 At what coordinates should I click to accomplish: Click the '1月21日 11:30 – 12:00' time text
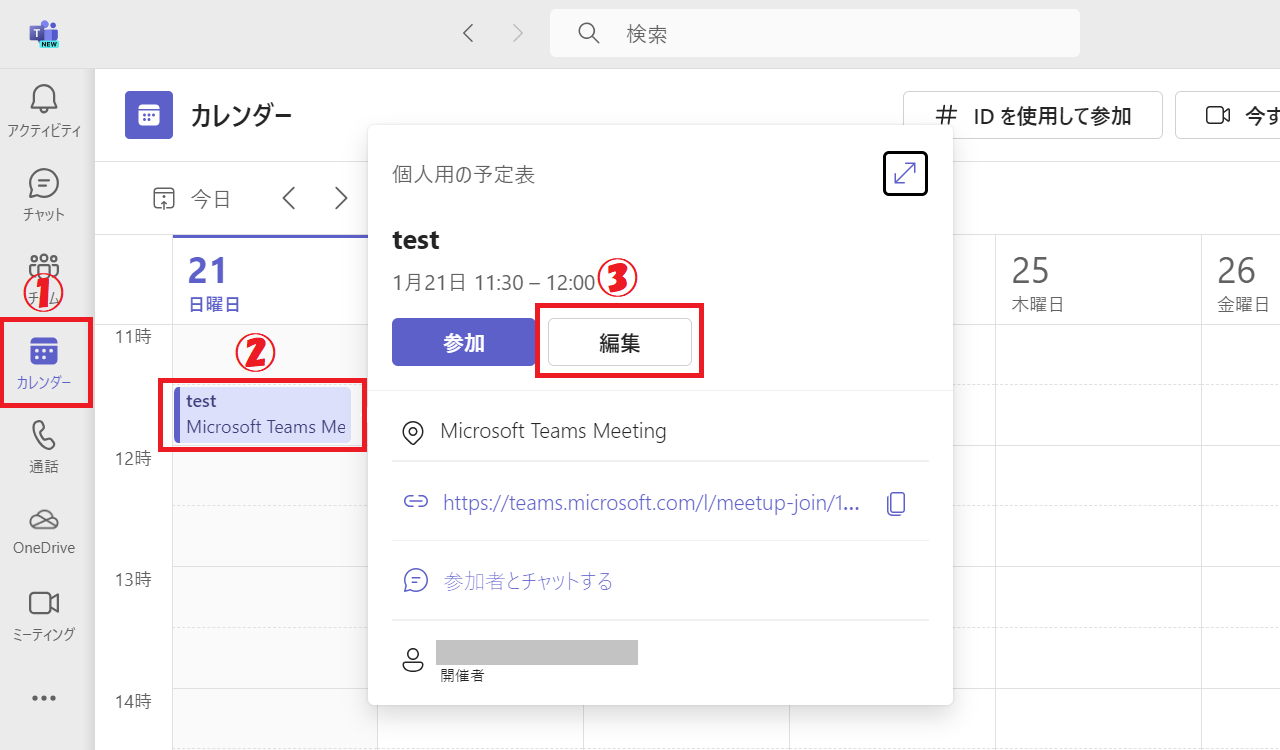(494, 283)
